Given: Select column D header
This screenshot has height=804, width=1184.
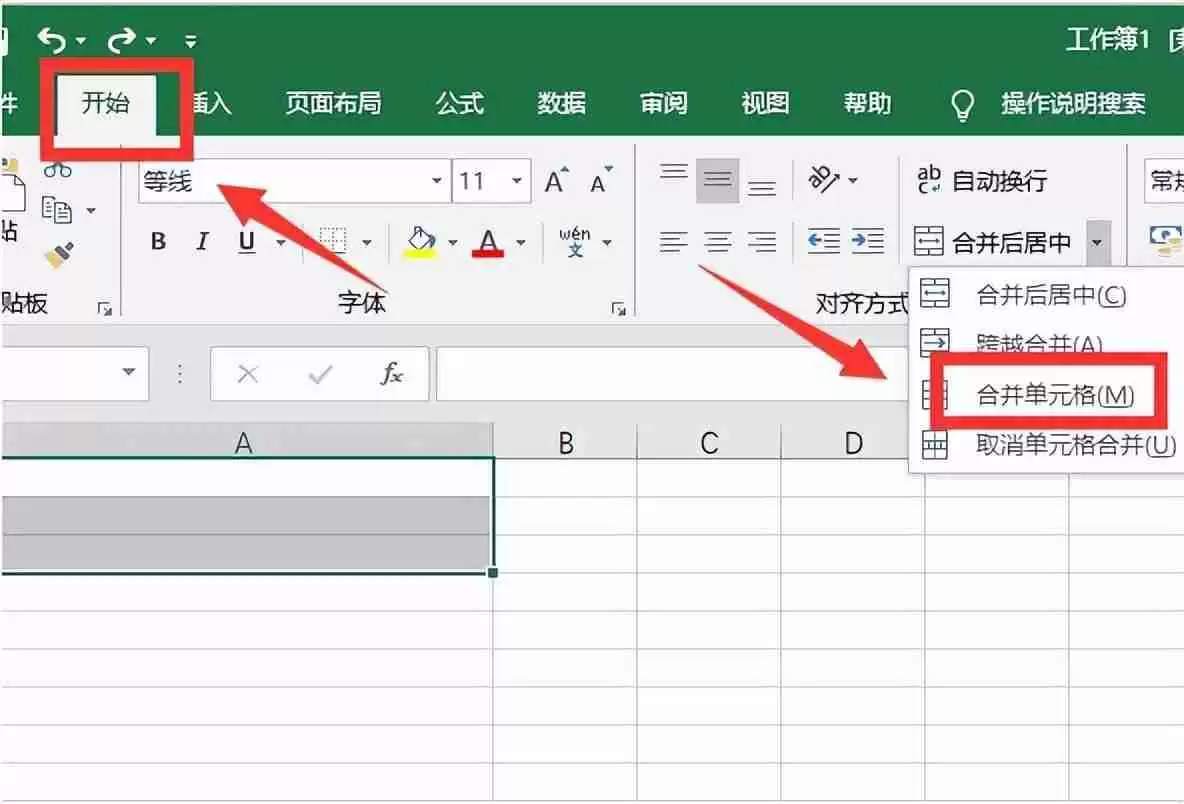Looking at the screenshot, I should tap(853, 442).
